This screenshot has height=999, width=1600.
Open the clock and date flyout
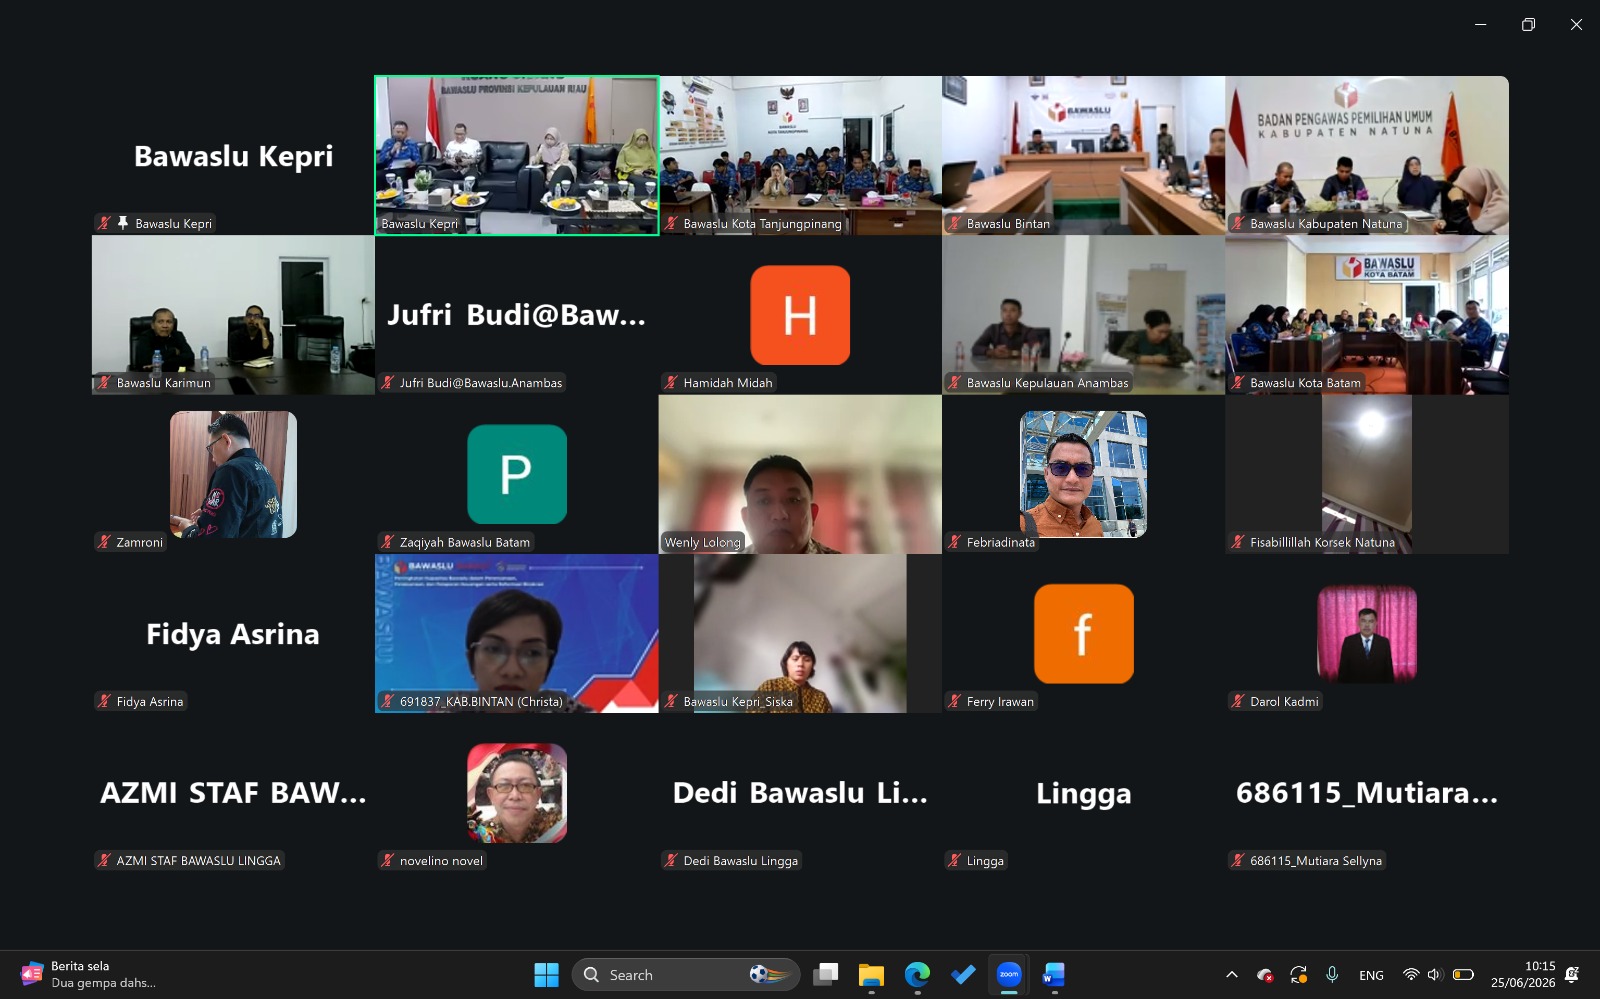tap(1523, 975)
